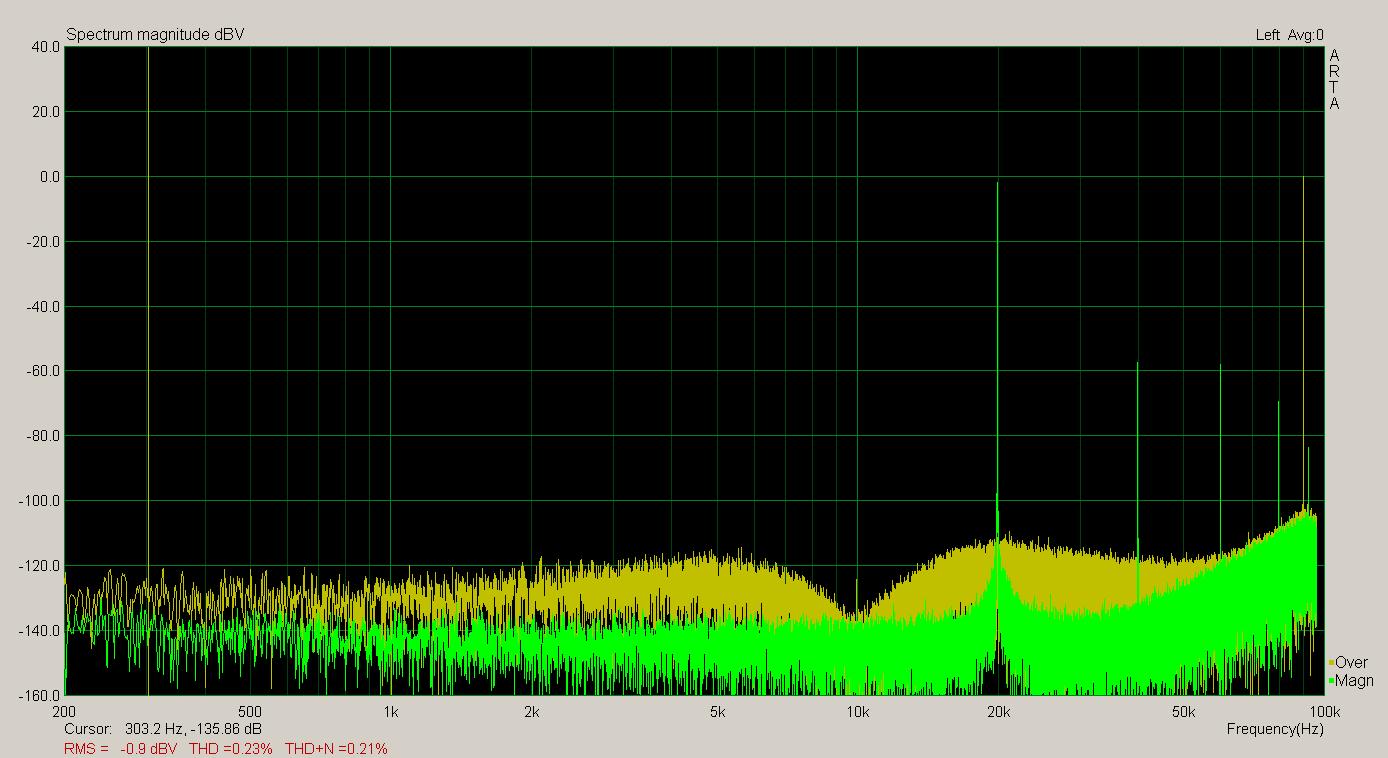The image size is (1388, 758).
Task: Click the vertical "ARTA" label
Action: click(1334, 79)
